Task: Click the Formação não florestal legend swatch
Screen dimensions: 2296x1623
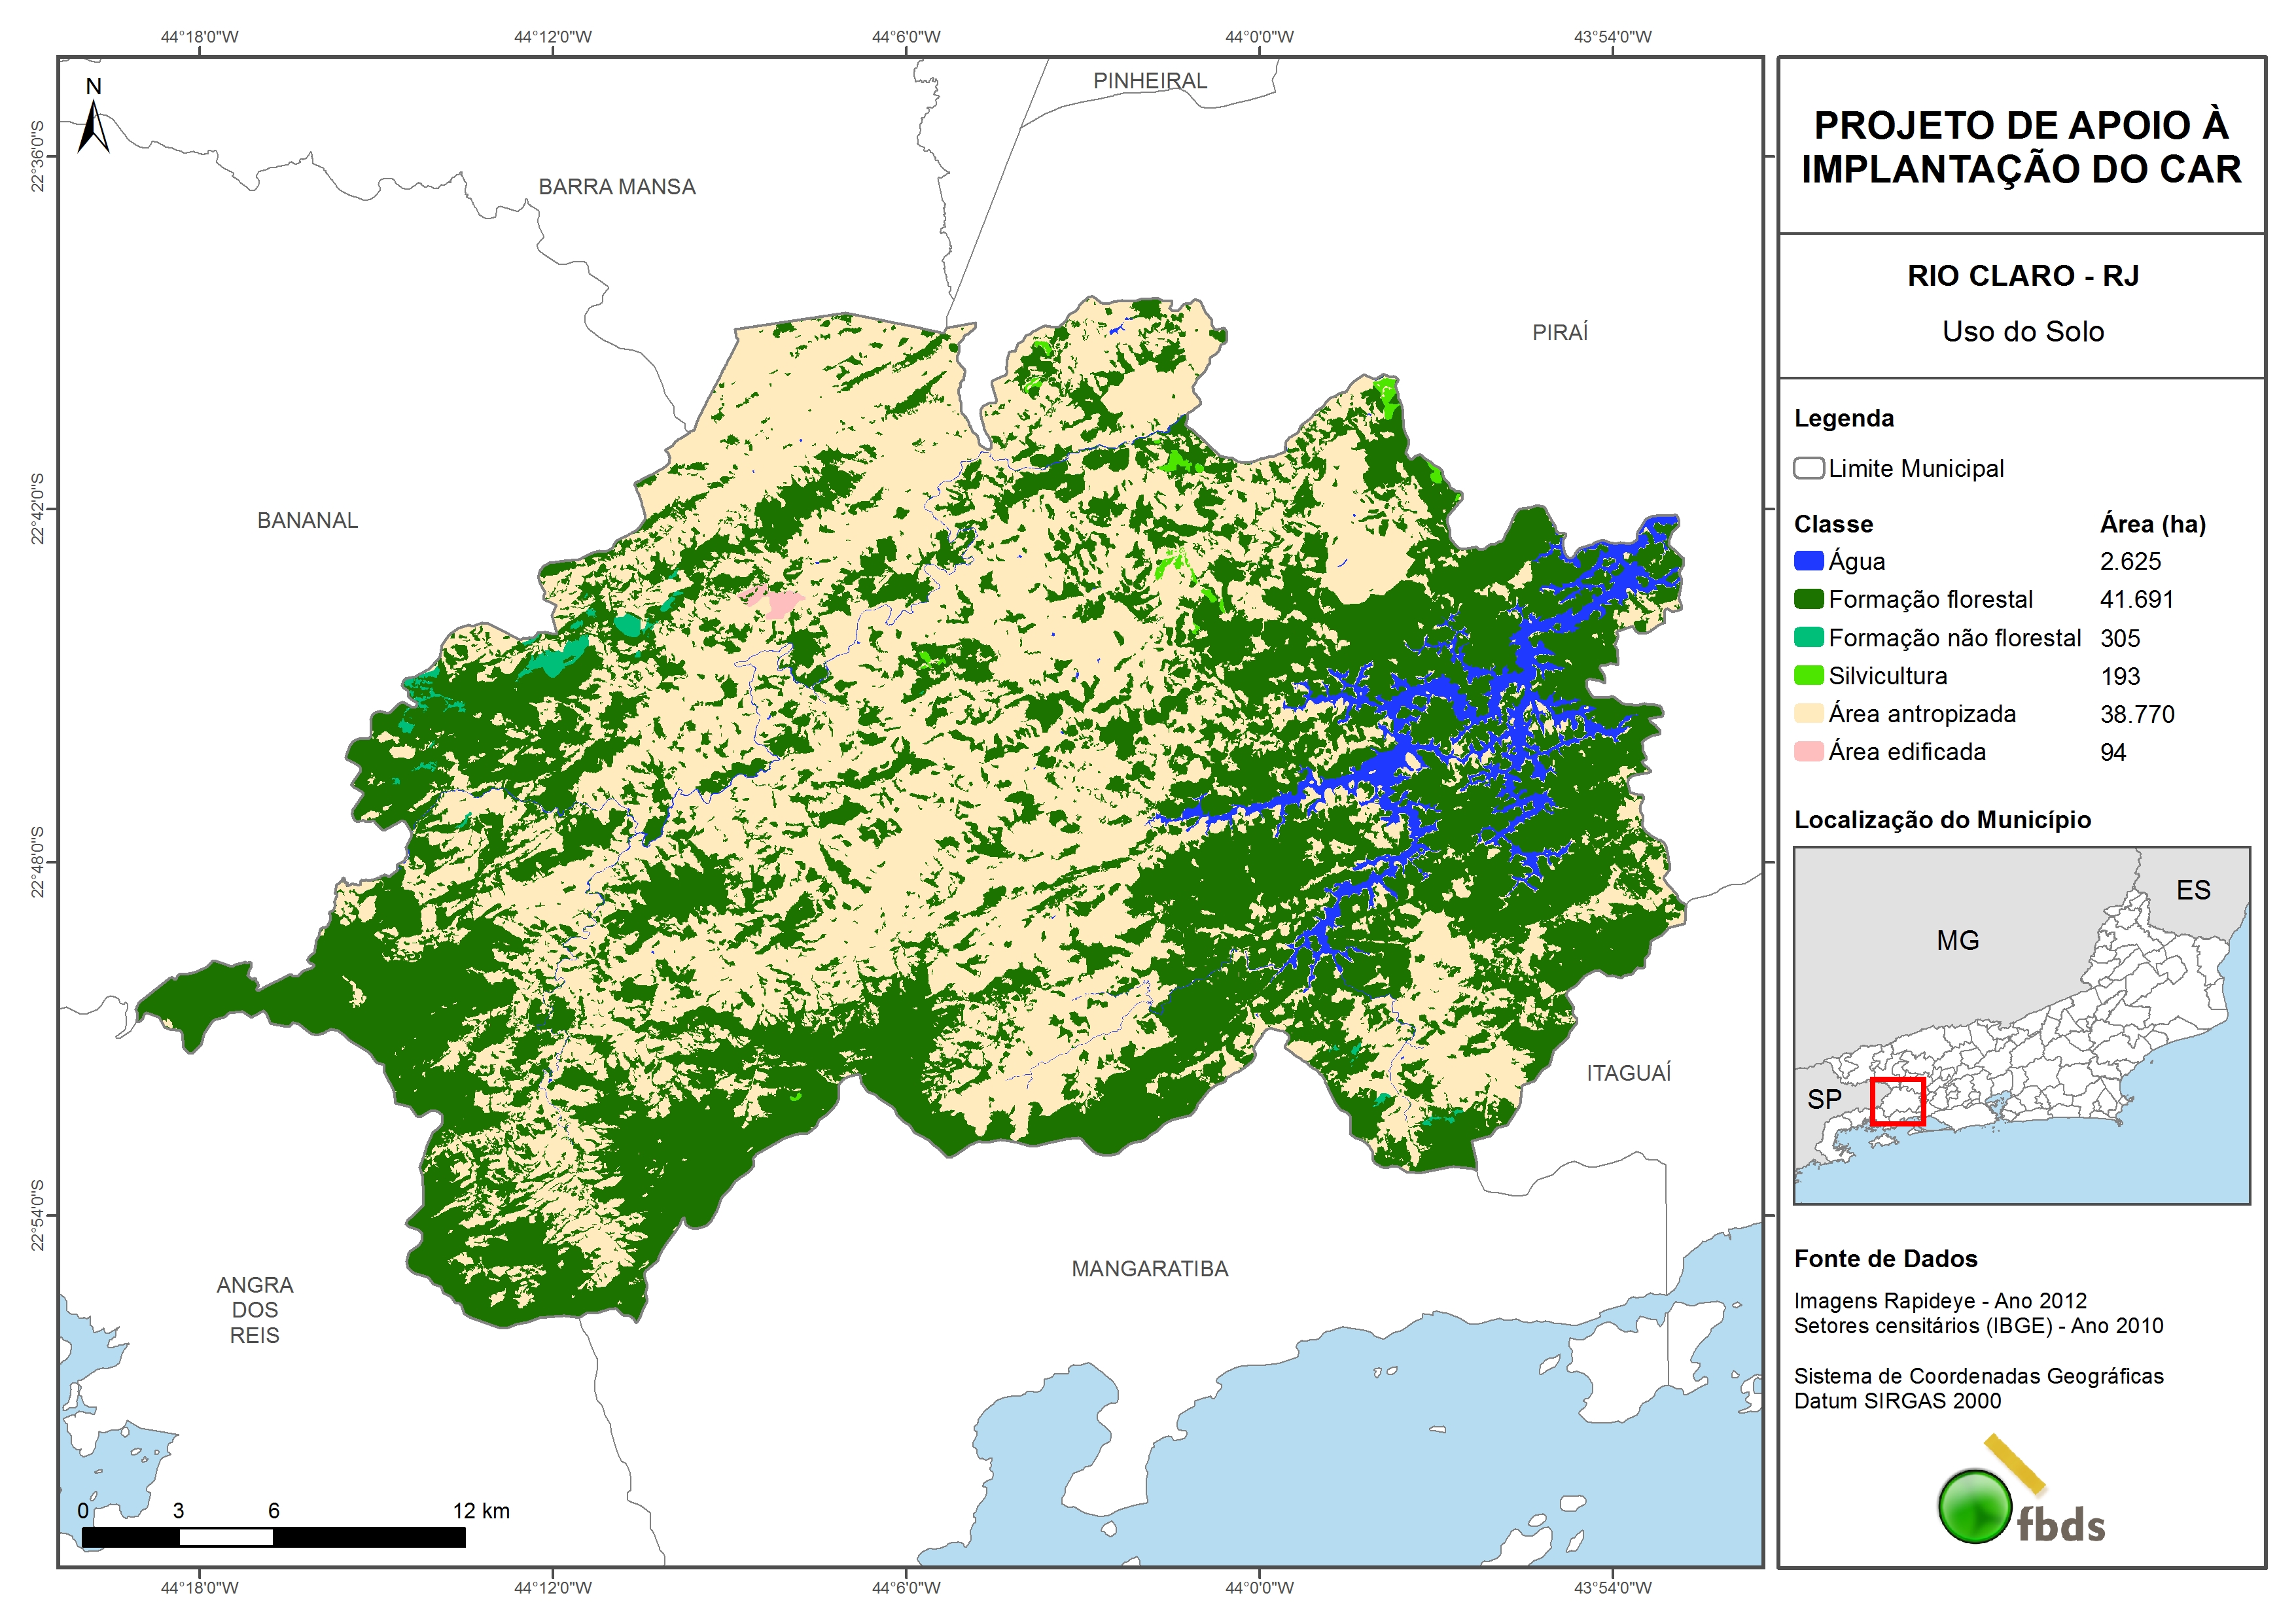Action: click(1808, 638)
